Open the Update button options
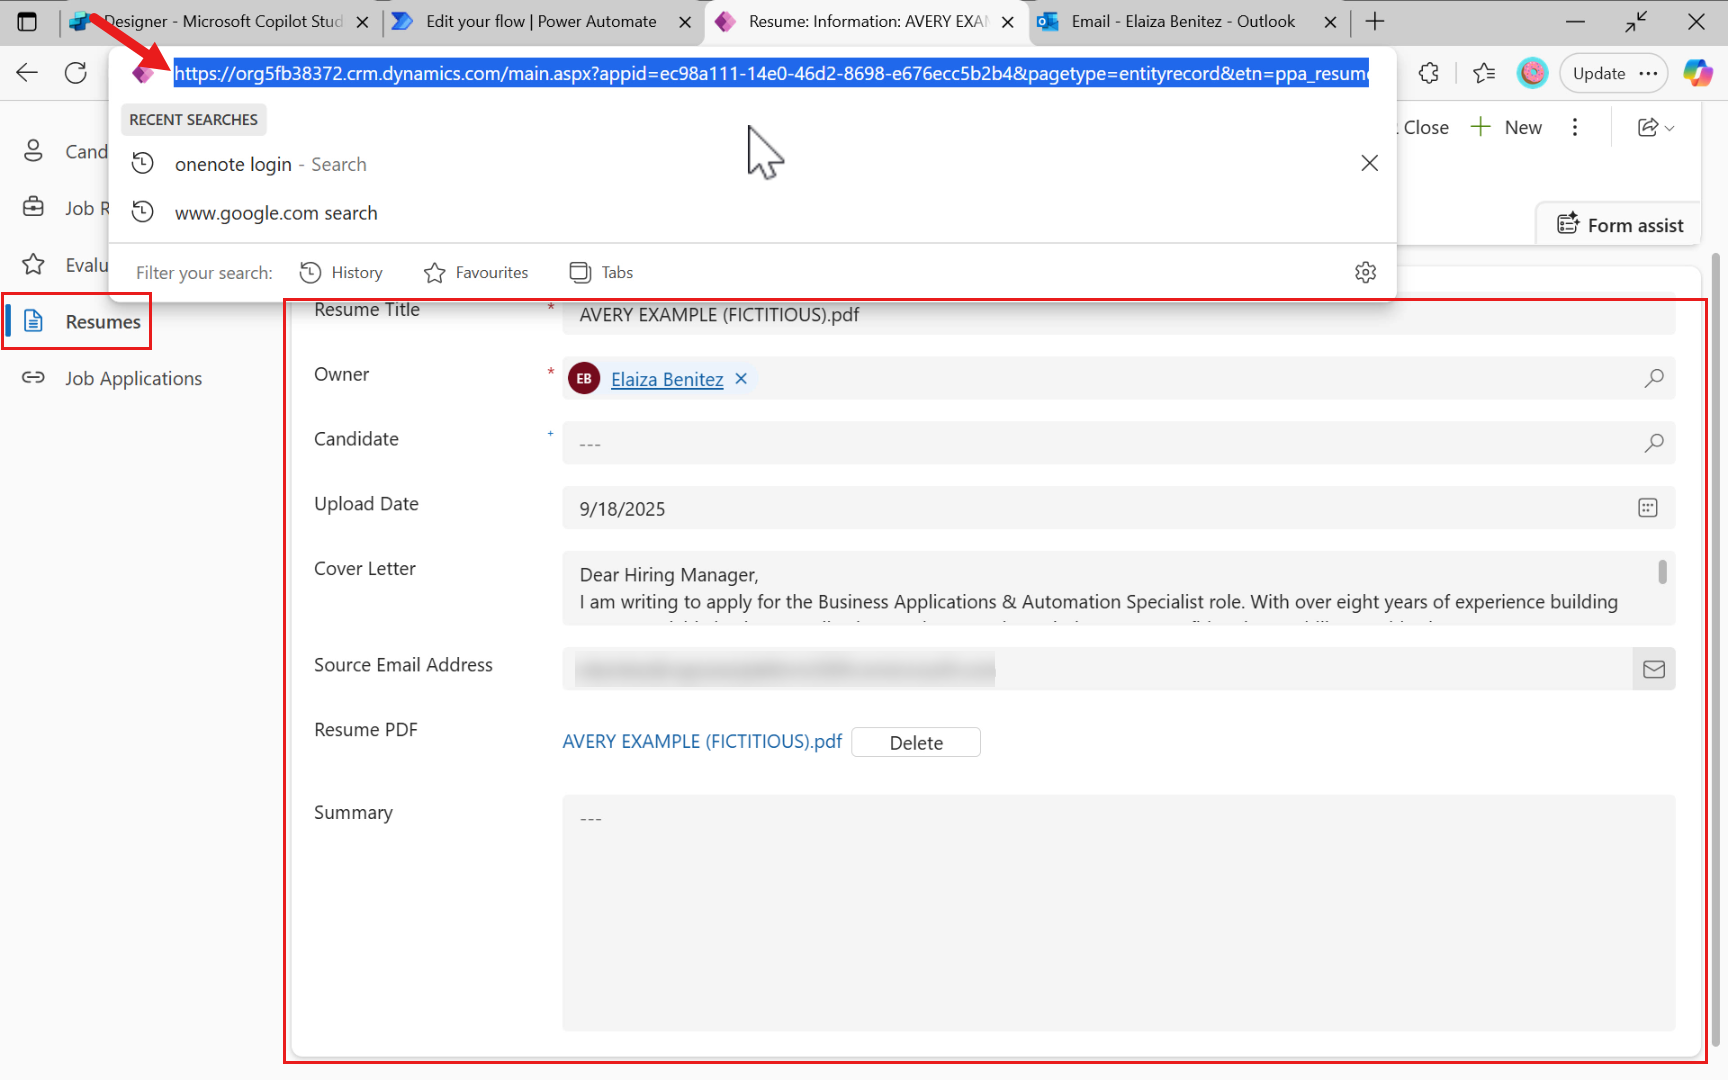1728x1080 pixels. (x=1648, y=72)
